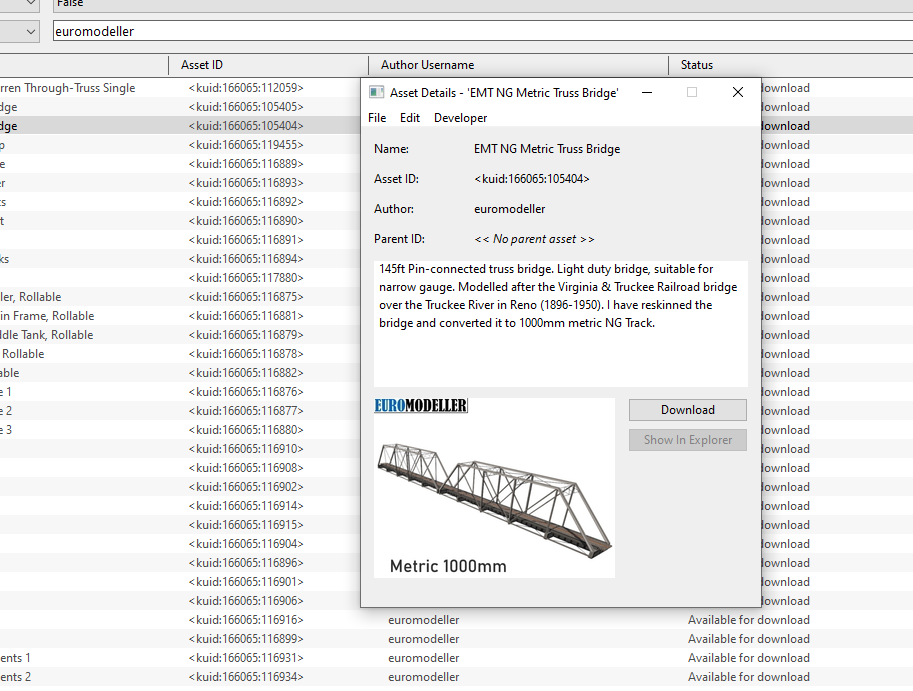
Task: Click the Download button
Action: point(688,410)
